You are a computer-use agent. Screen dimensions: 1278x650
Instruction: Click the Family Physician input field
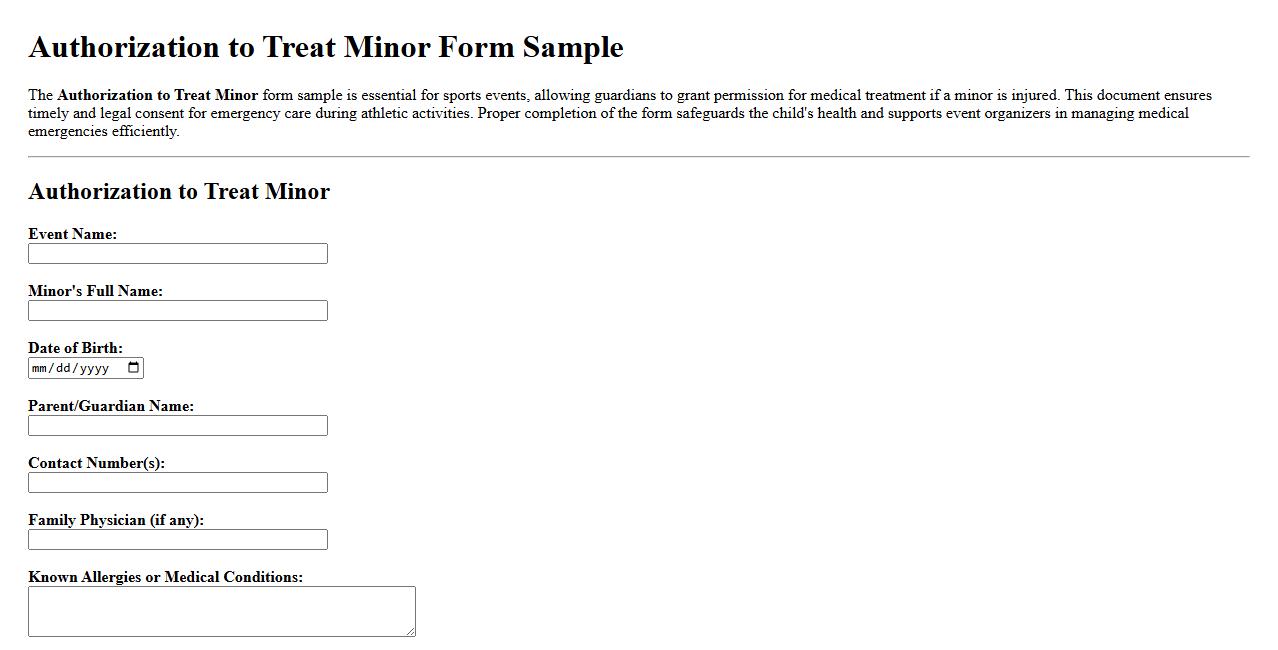coord(178,539)
